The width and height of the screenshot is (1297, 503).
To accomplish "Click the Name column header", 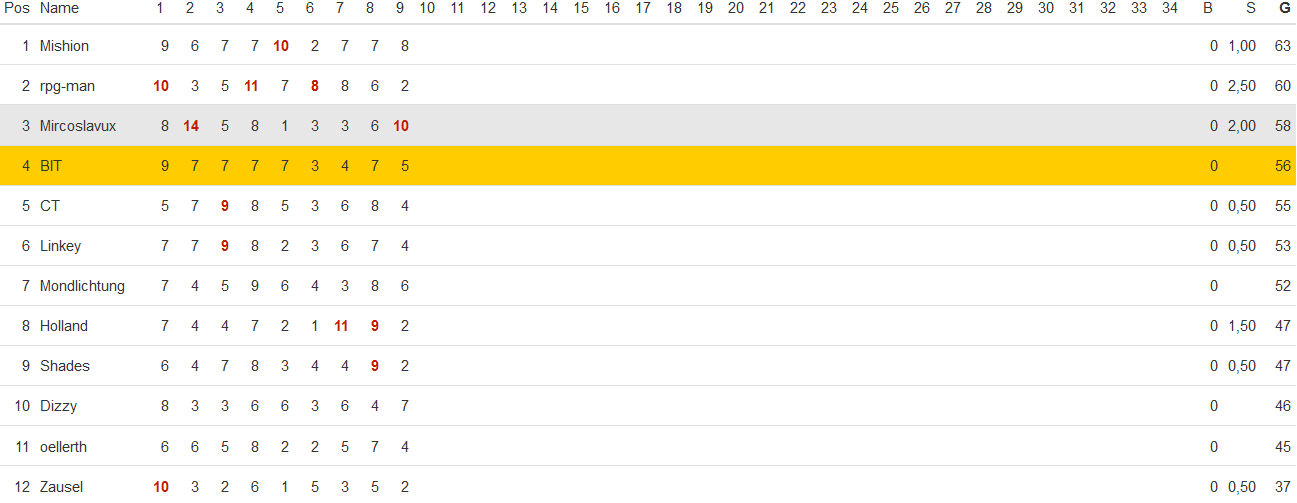I will [59, 9].
